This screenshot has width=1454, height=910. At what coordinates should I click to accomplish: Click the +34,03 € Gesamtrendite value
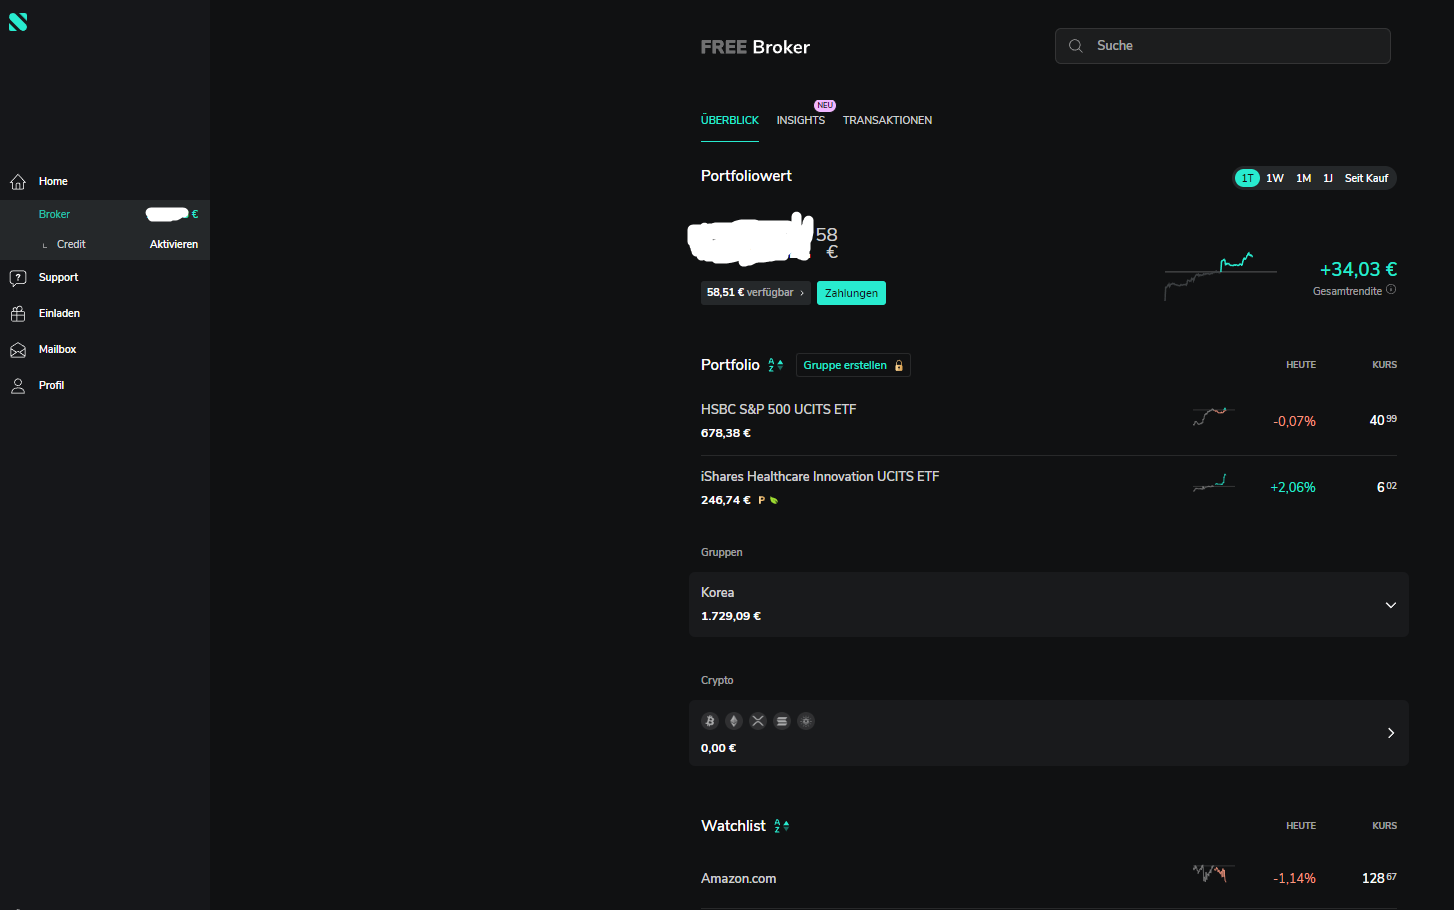(1358, 269)
